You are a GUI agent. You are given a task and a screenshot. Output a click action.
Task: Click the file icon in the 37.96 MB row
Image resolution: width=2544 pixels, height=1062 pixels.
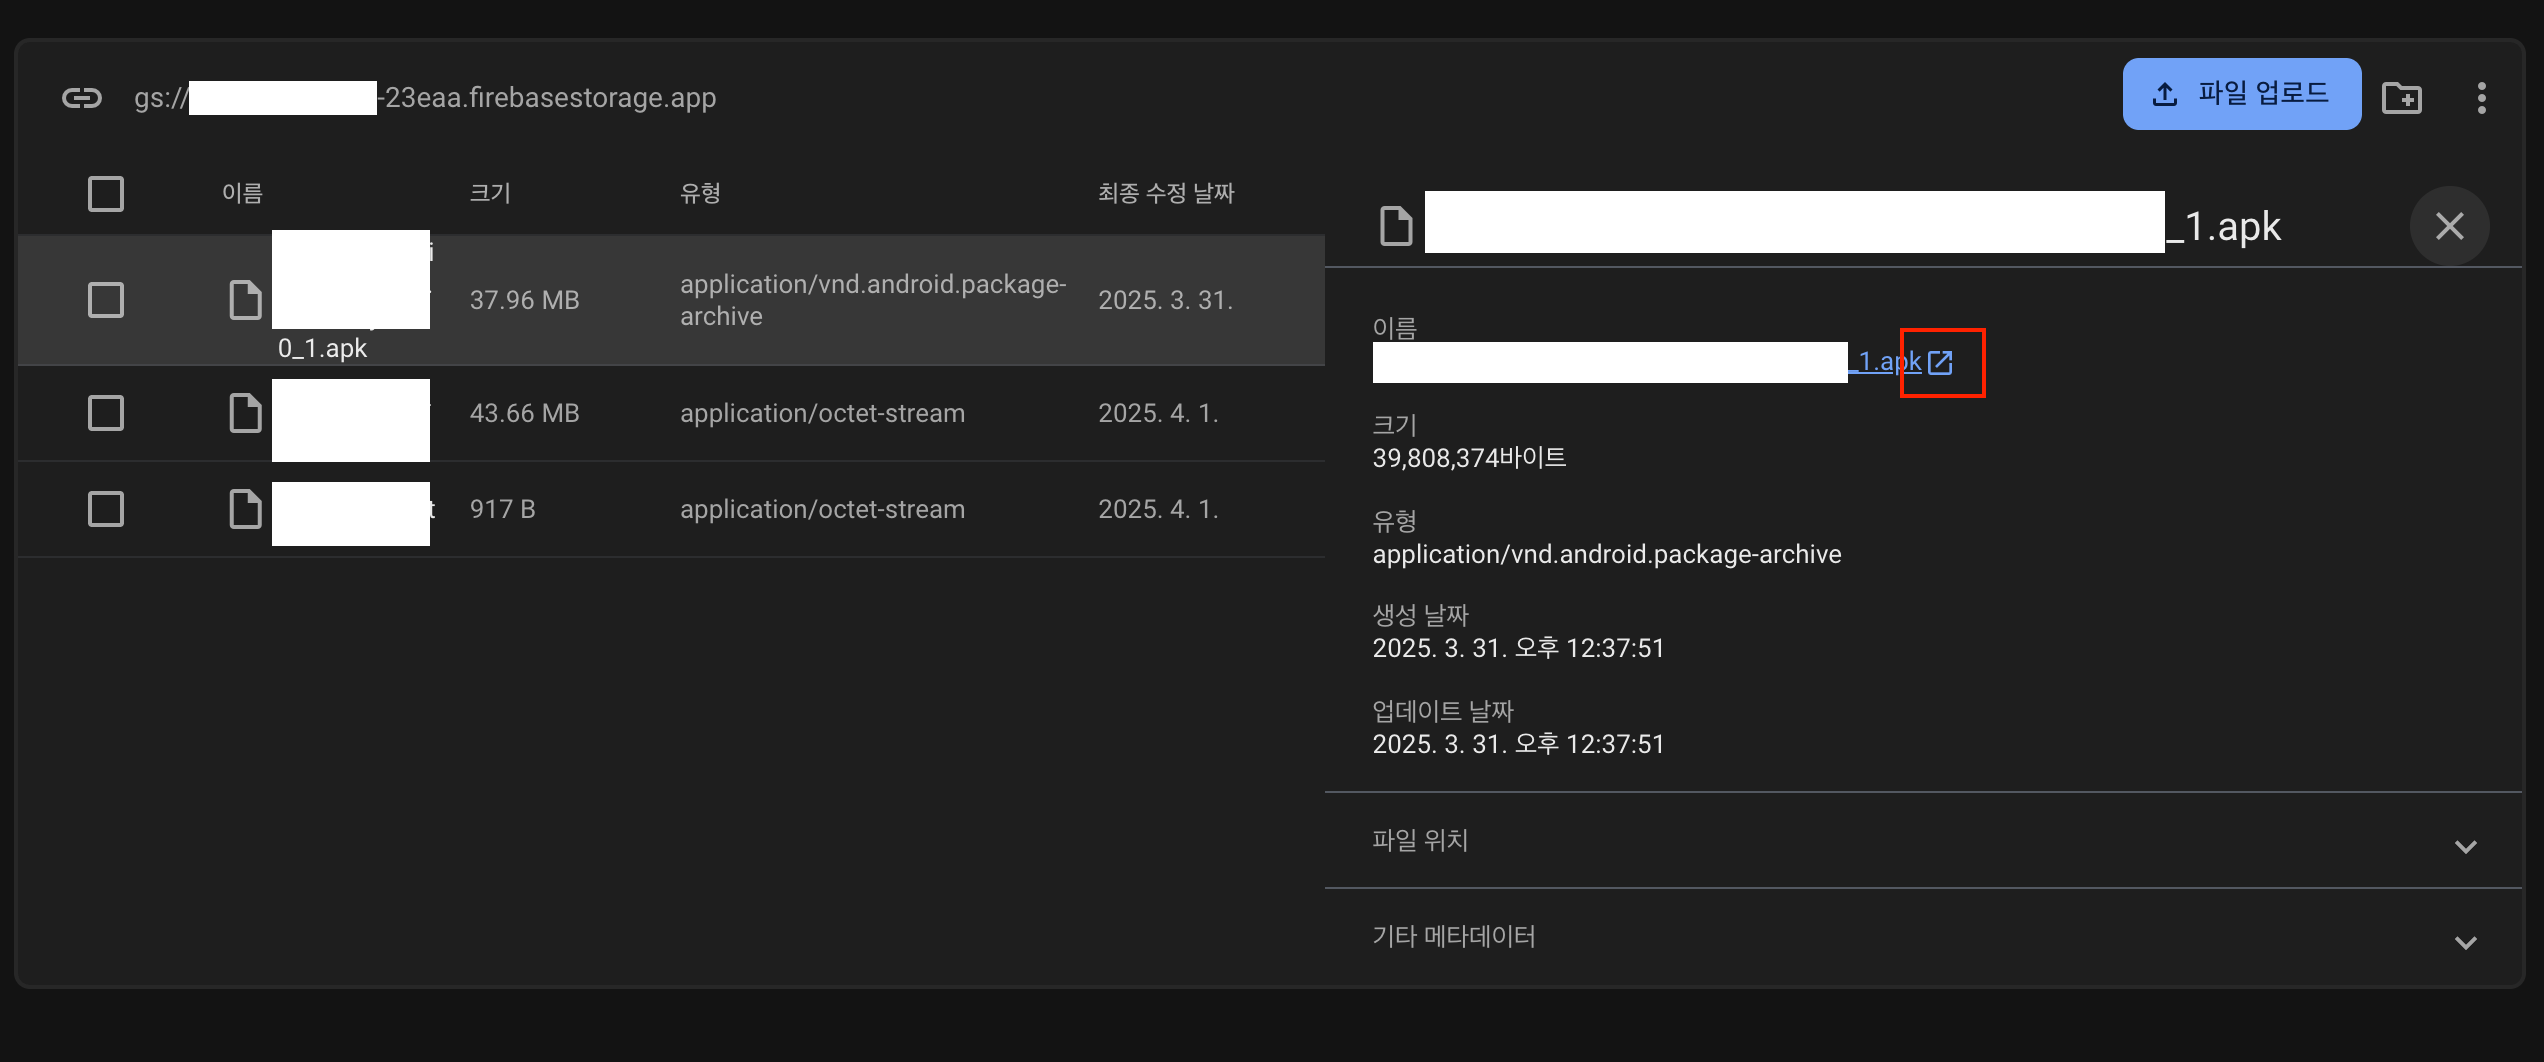pyautogui.click(x=245, y=300)
